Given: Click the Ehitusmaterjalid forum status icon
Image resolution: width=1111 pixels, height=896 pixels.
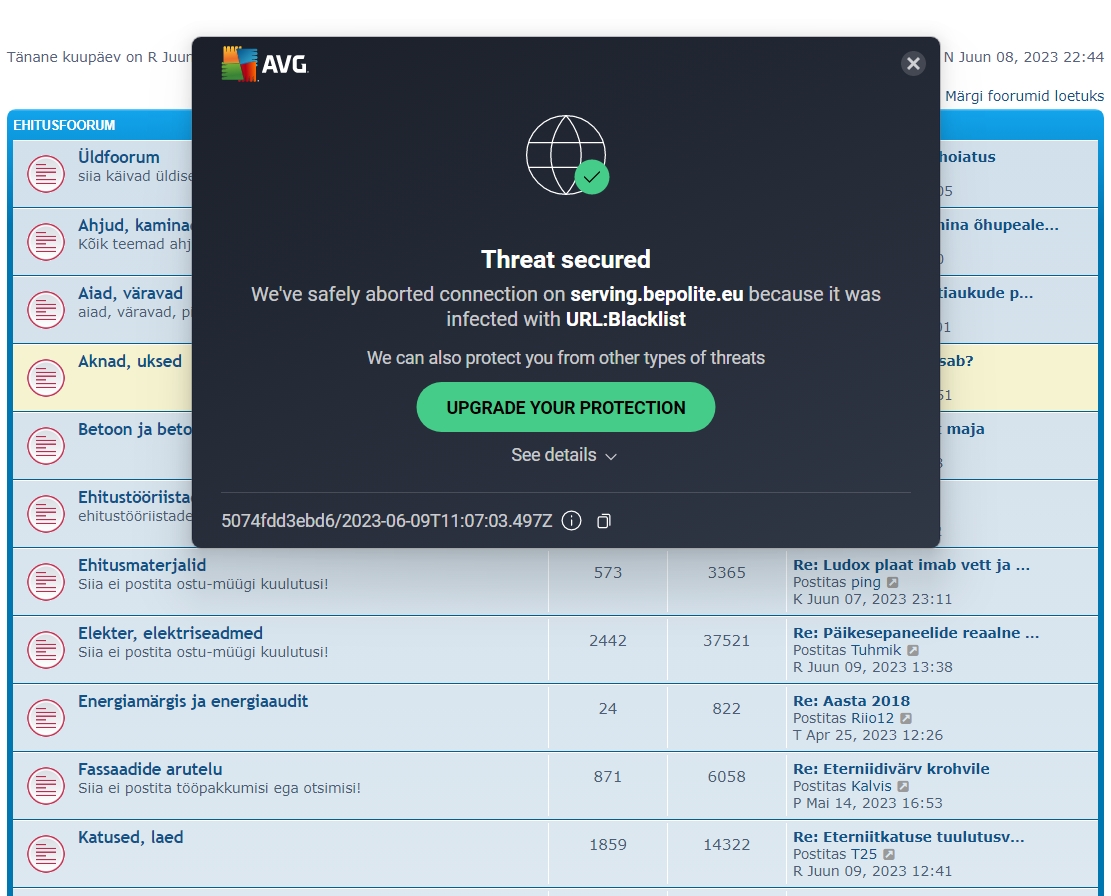Looking at the screenshot, I should 46,582.
